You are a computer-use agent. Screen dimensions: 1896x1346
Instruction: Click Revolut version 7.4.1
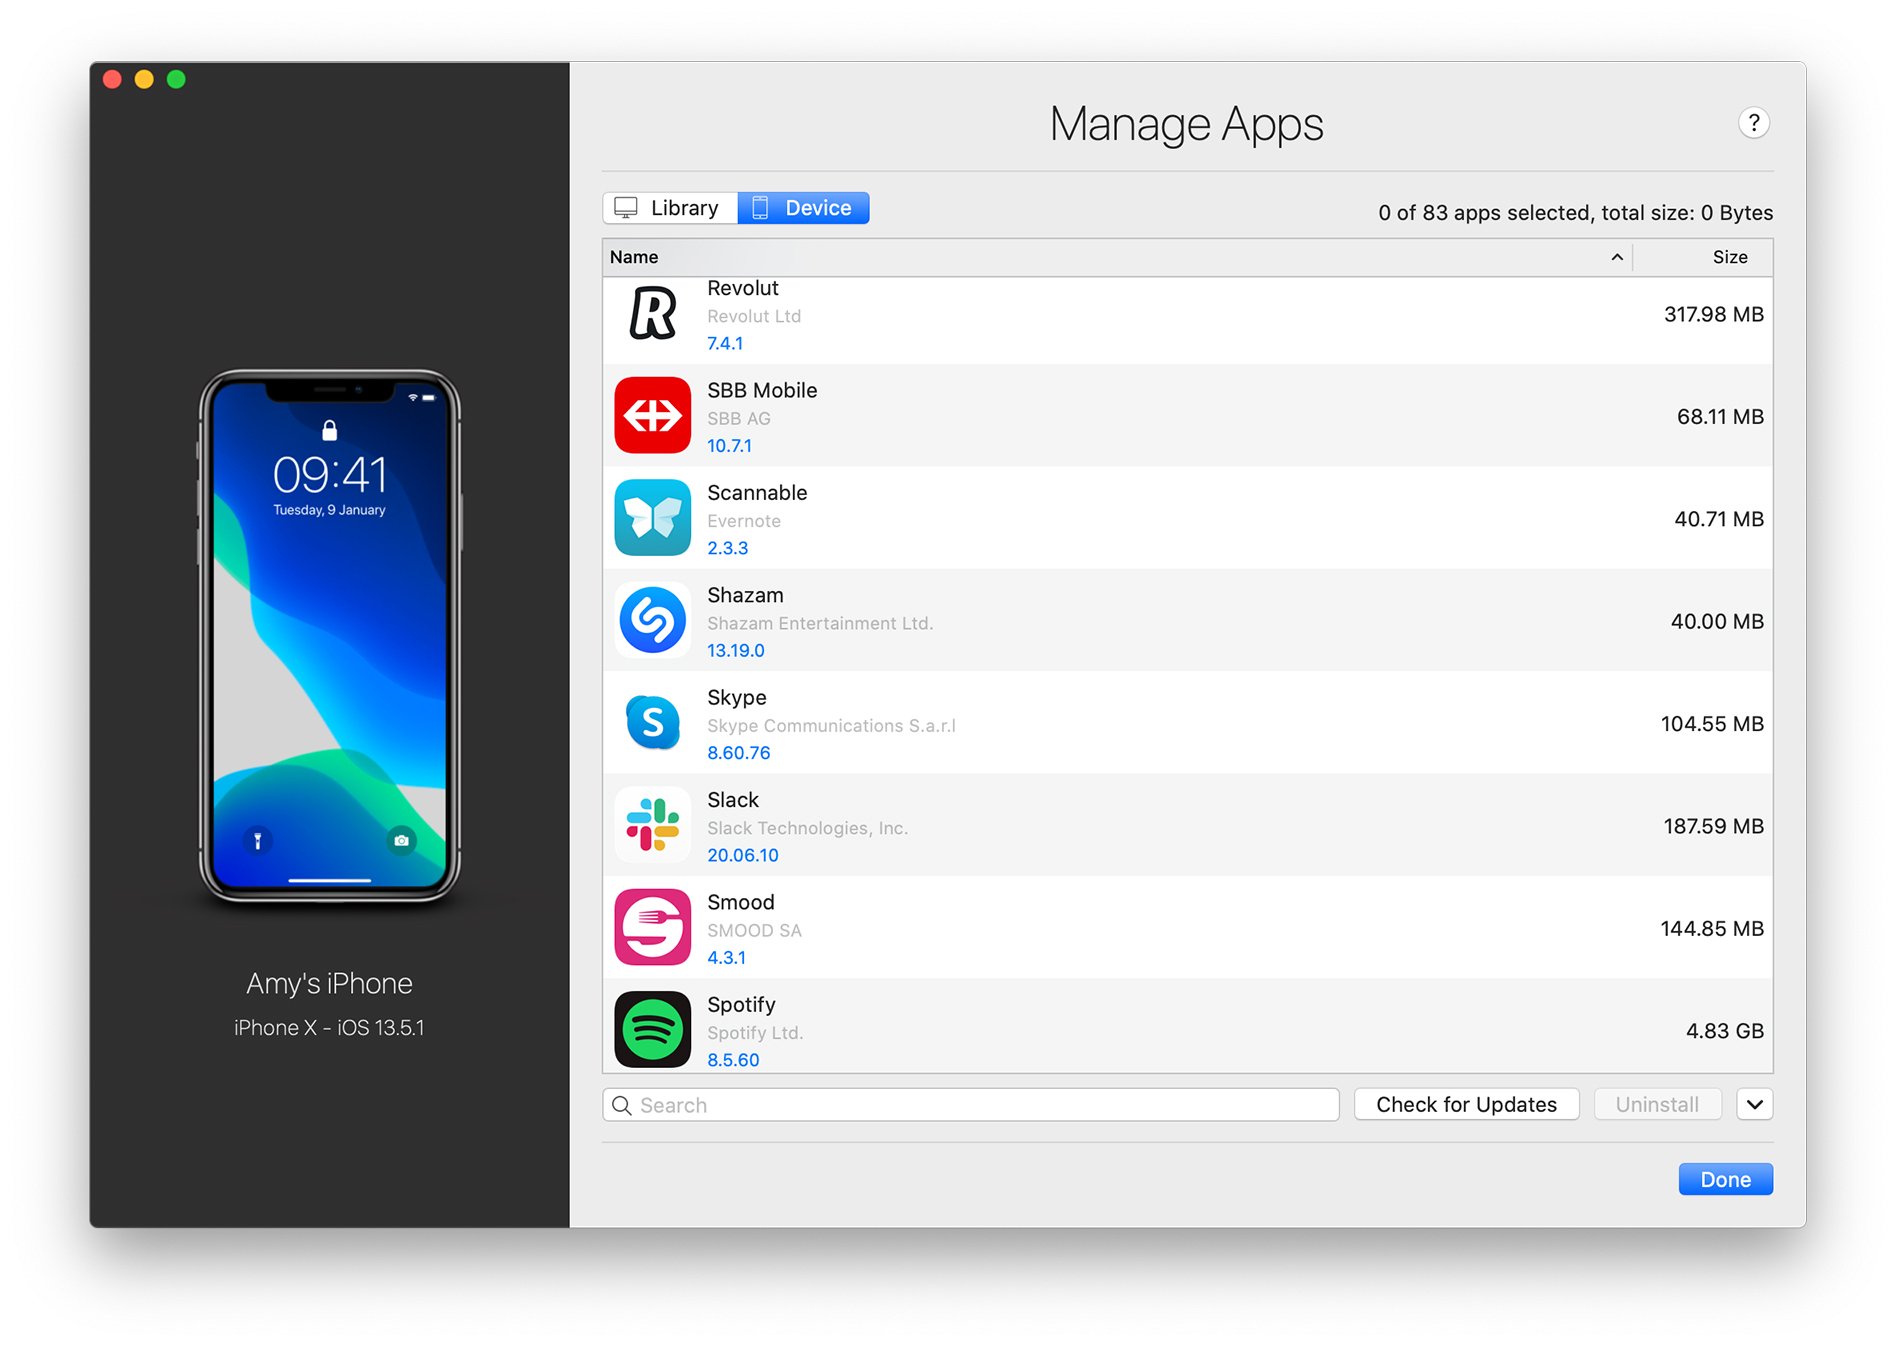coord(725,343)
